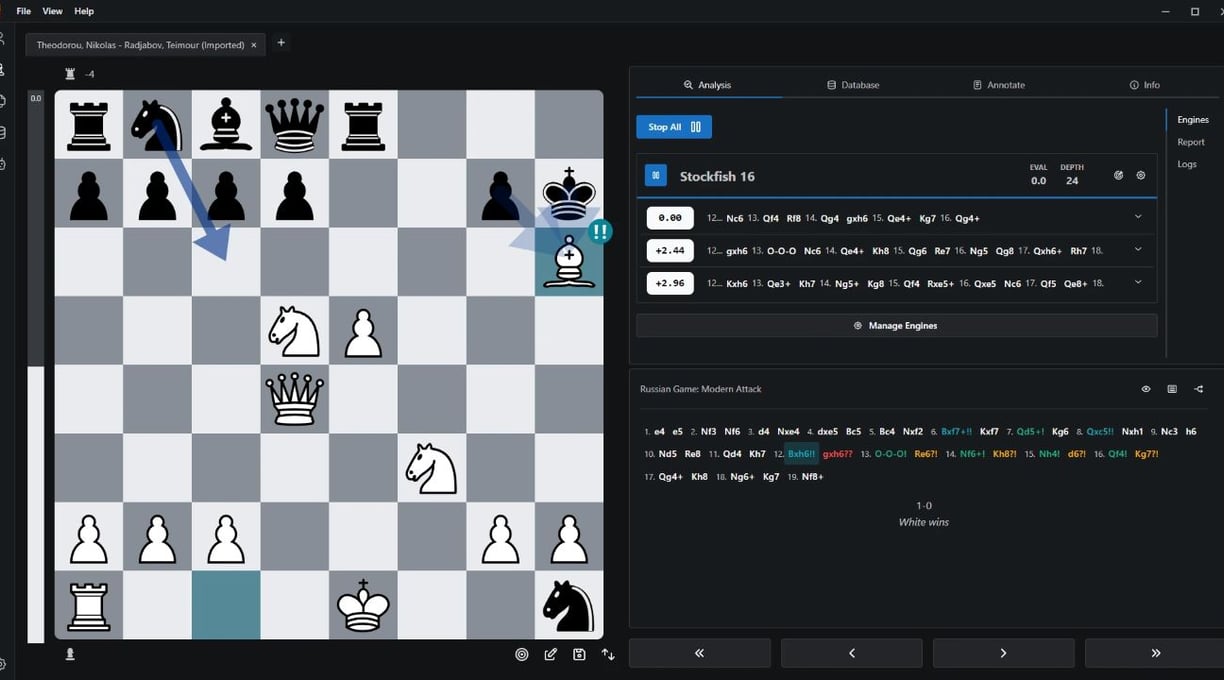
Task: Click the white knight on d5
Action: coord(295,330)
